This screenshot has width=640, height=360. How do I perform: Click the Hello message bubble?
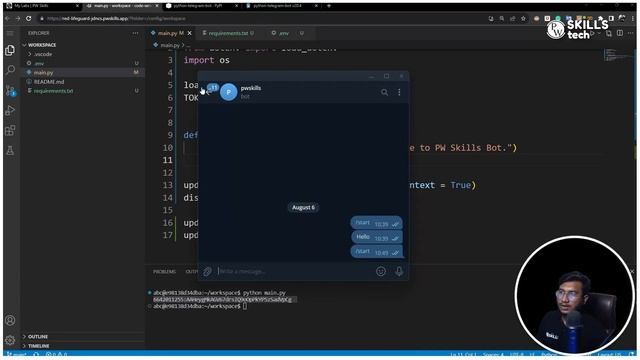click(376, 237)
